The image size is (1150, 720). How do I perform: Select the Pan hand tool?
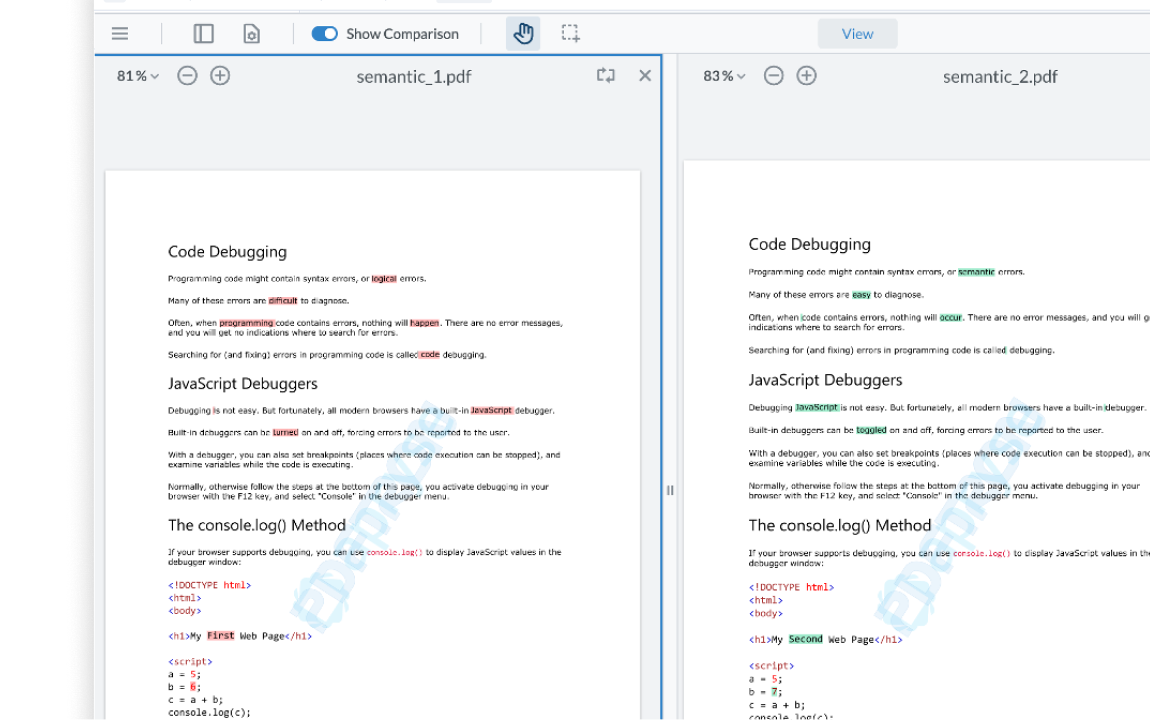pos(523,34)
